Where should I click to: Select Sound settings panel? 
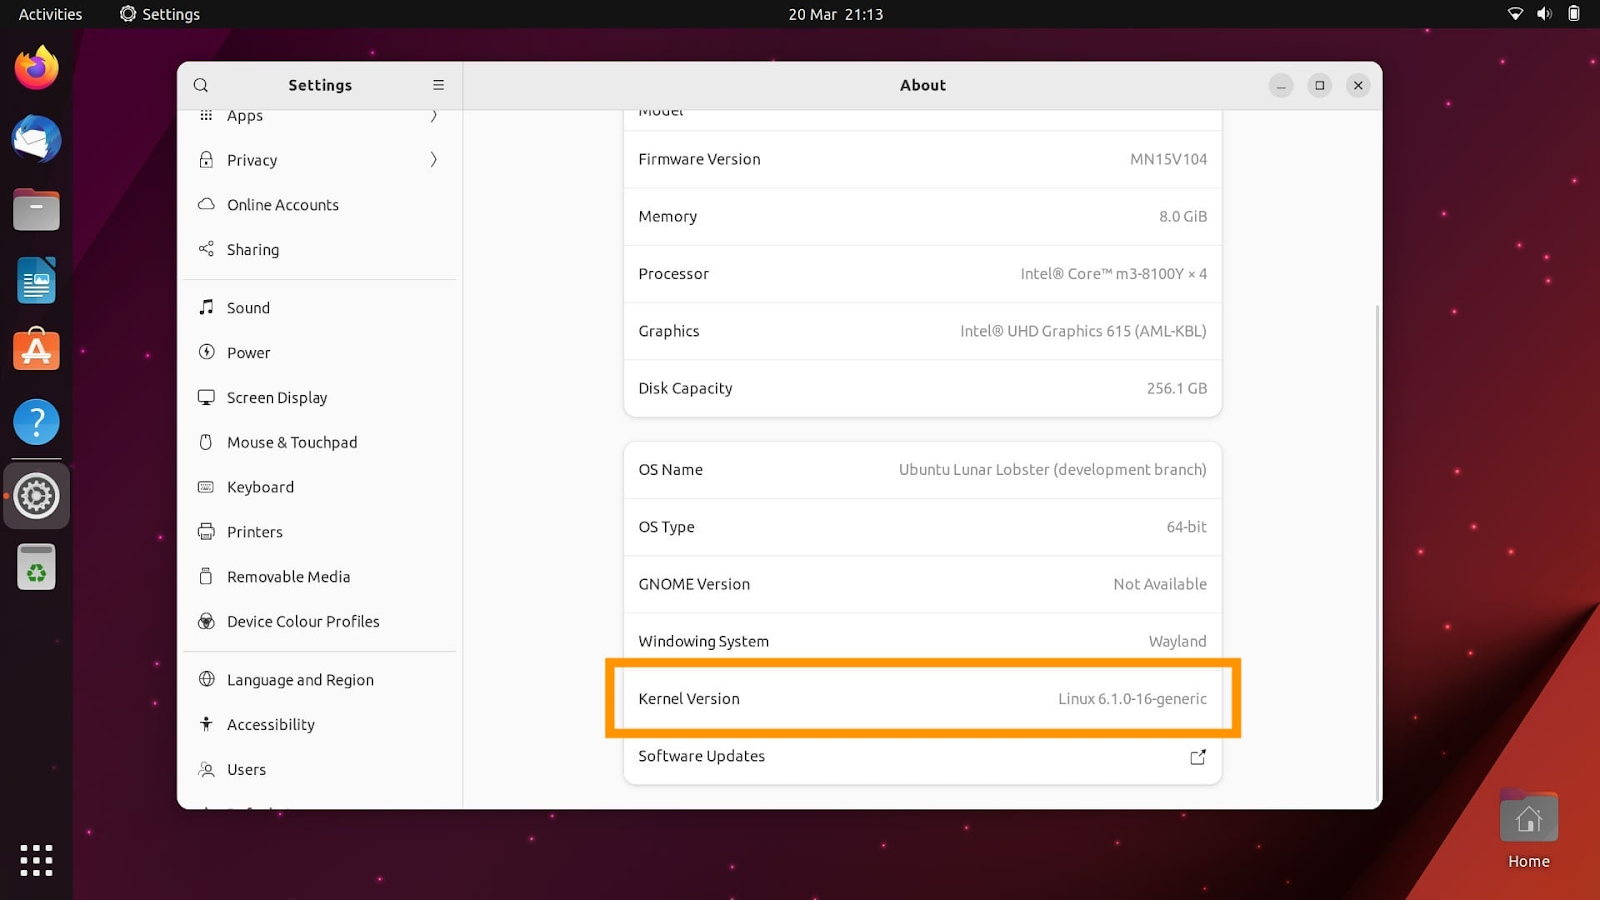click(320, 307)
